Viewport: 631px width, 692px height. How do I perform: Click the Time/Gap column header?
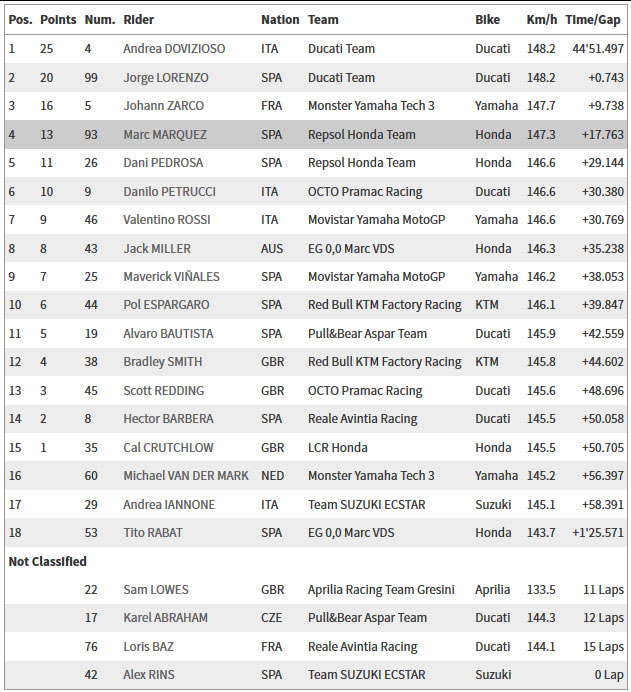coord(593,20)
